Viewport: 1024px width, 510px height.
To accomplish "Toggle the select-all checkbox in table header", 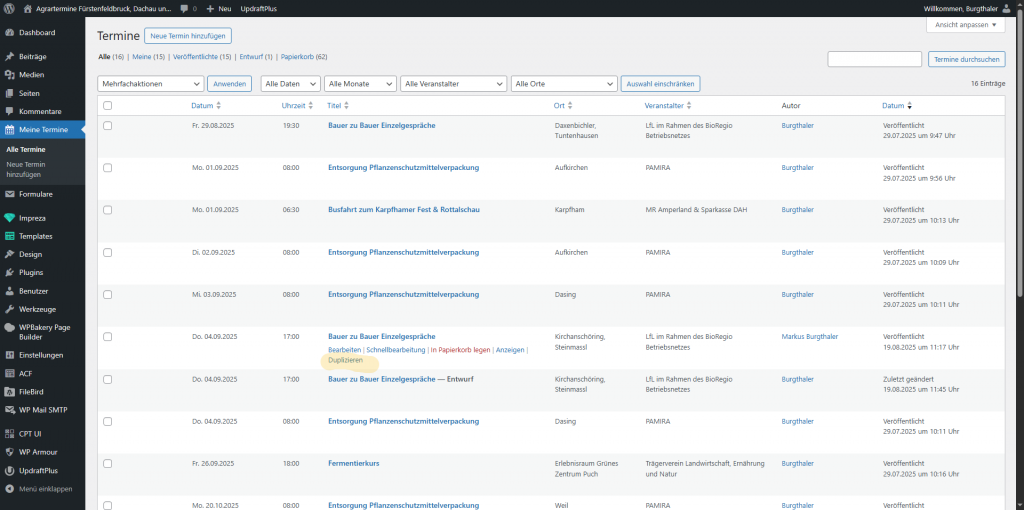I will (107, 105).
